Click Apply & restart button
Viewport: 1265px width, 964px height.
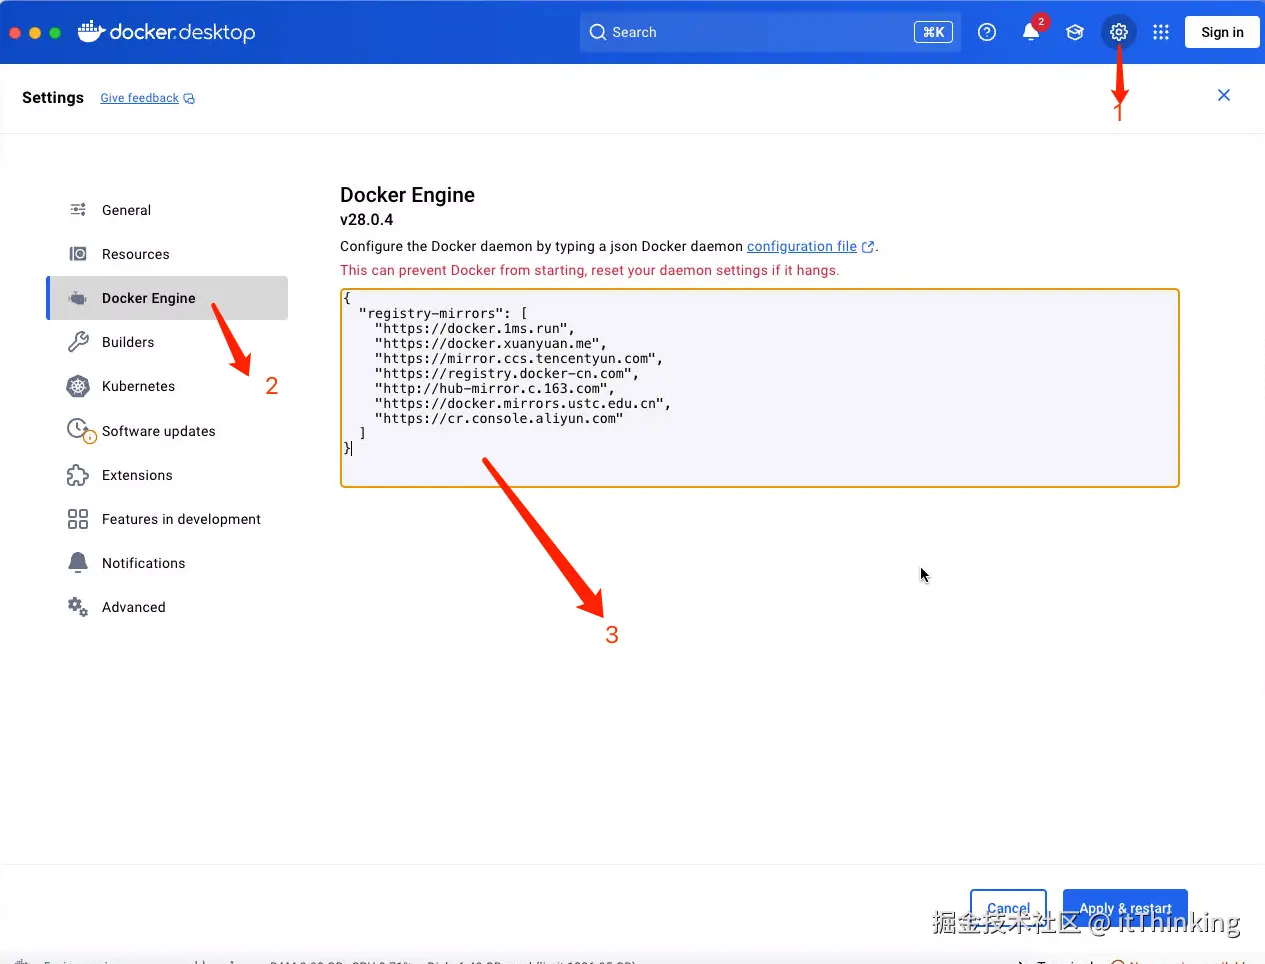pyautogui.click(x=1125, y=908)
